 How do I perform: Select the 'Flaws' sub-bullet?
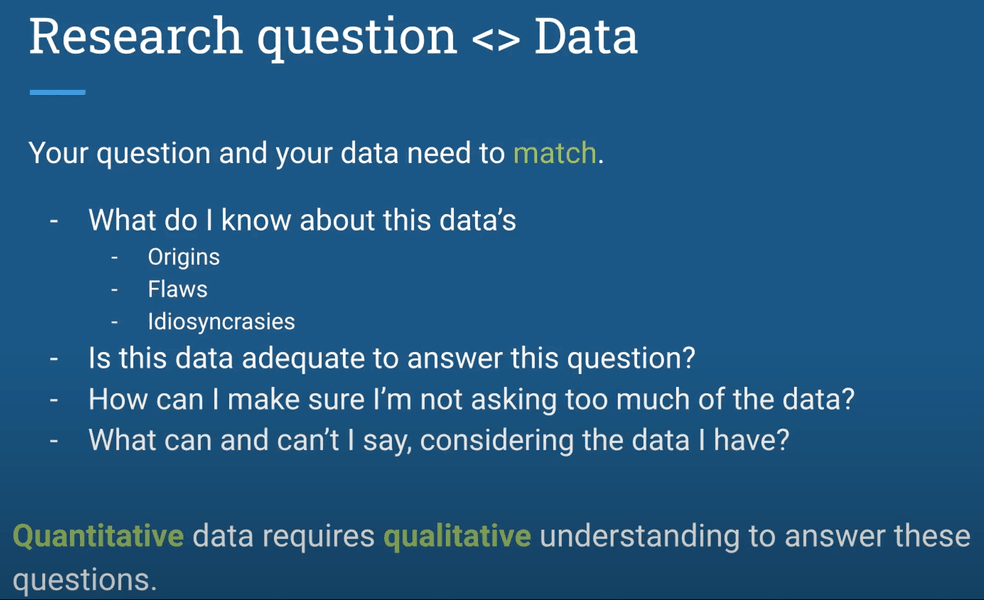click(x=178, y=289)
